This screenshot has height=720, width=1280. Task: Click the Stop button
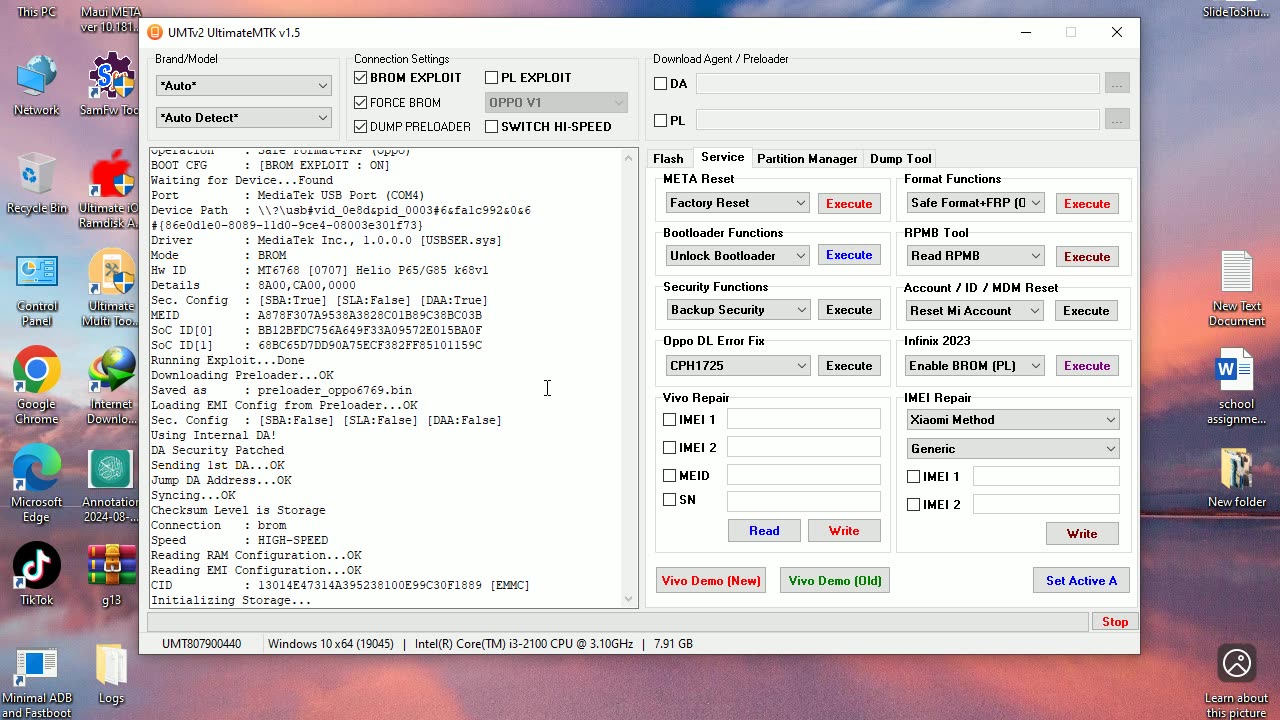coord(1115,622)
